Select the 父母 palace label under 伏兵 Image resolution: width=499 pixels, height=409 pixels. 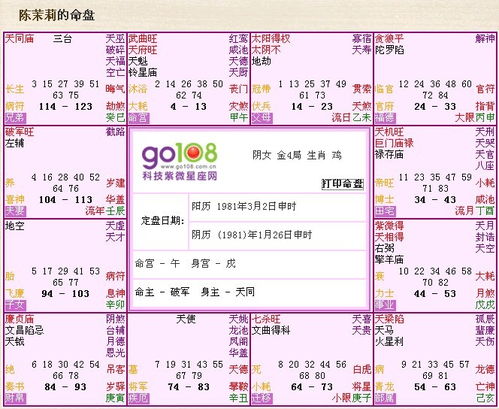pos(262,118)
